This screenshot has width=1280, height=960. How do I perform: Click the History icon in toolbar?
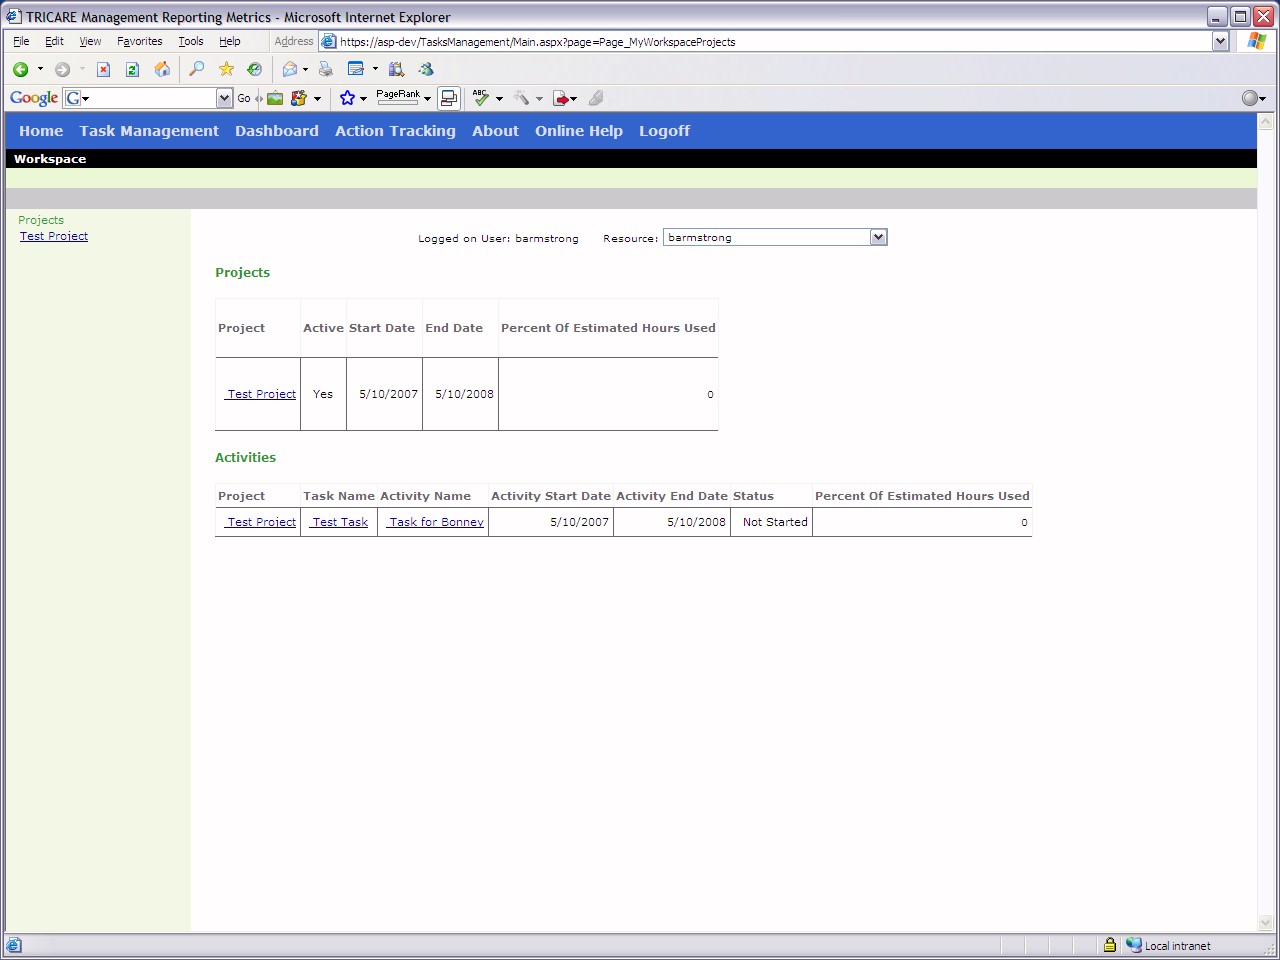(255, 69)
